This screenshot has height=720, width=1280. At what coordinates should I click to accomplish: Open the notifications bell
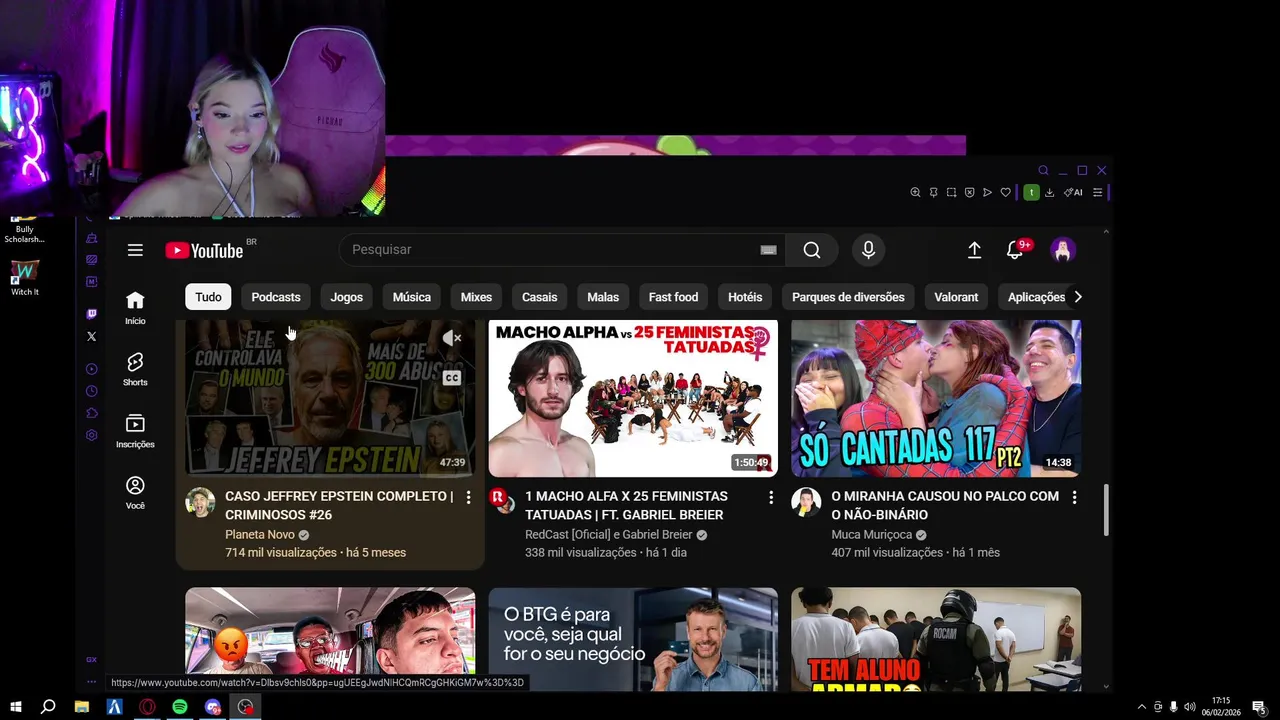pos(1015,250)
